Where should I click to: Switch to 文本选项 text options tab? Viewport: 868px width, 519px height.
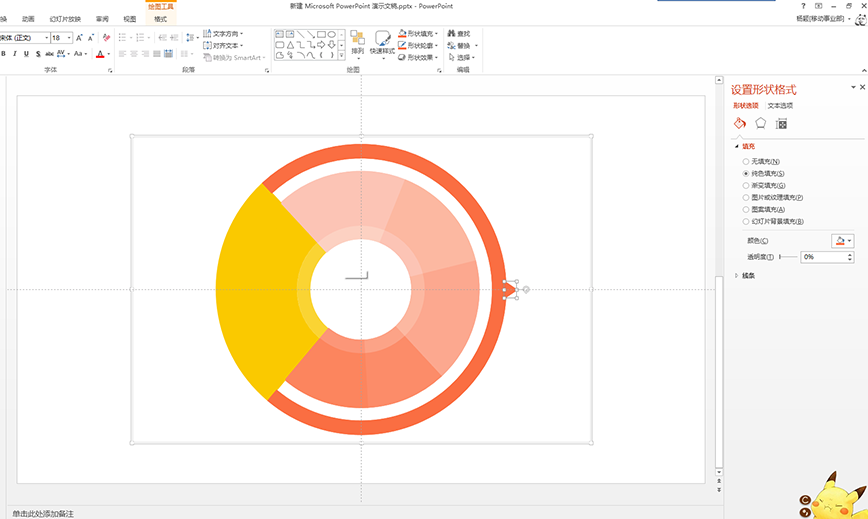[x=780, y=106]
